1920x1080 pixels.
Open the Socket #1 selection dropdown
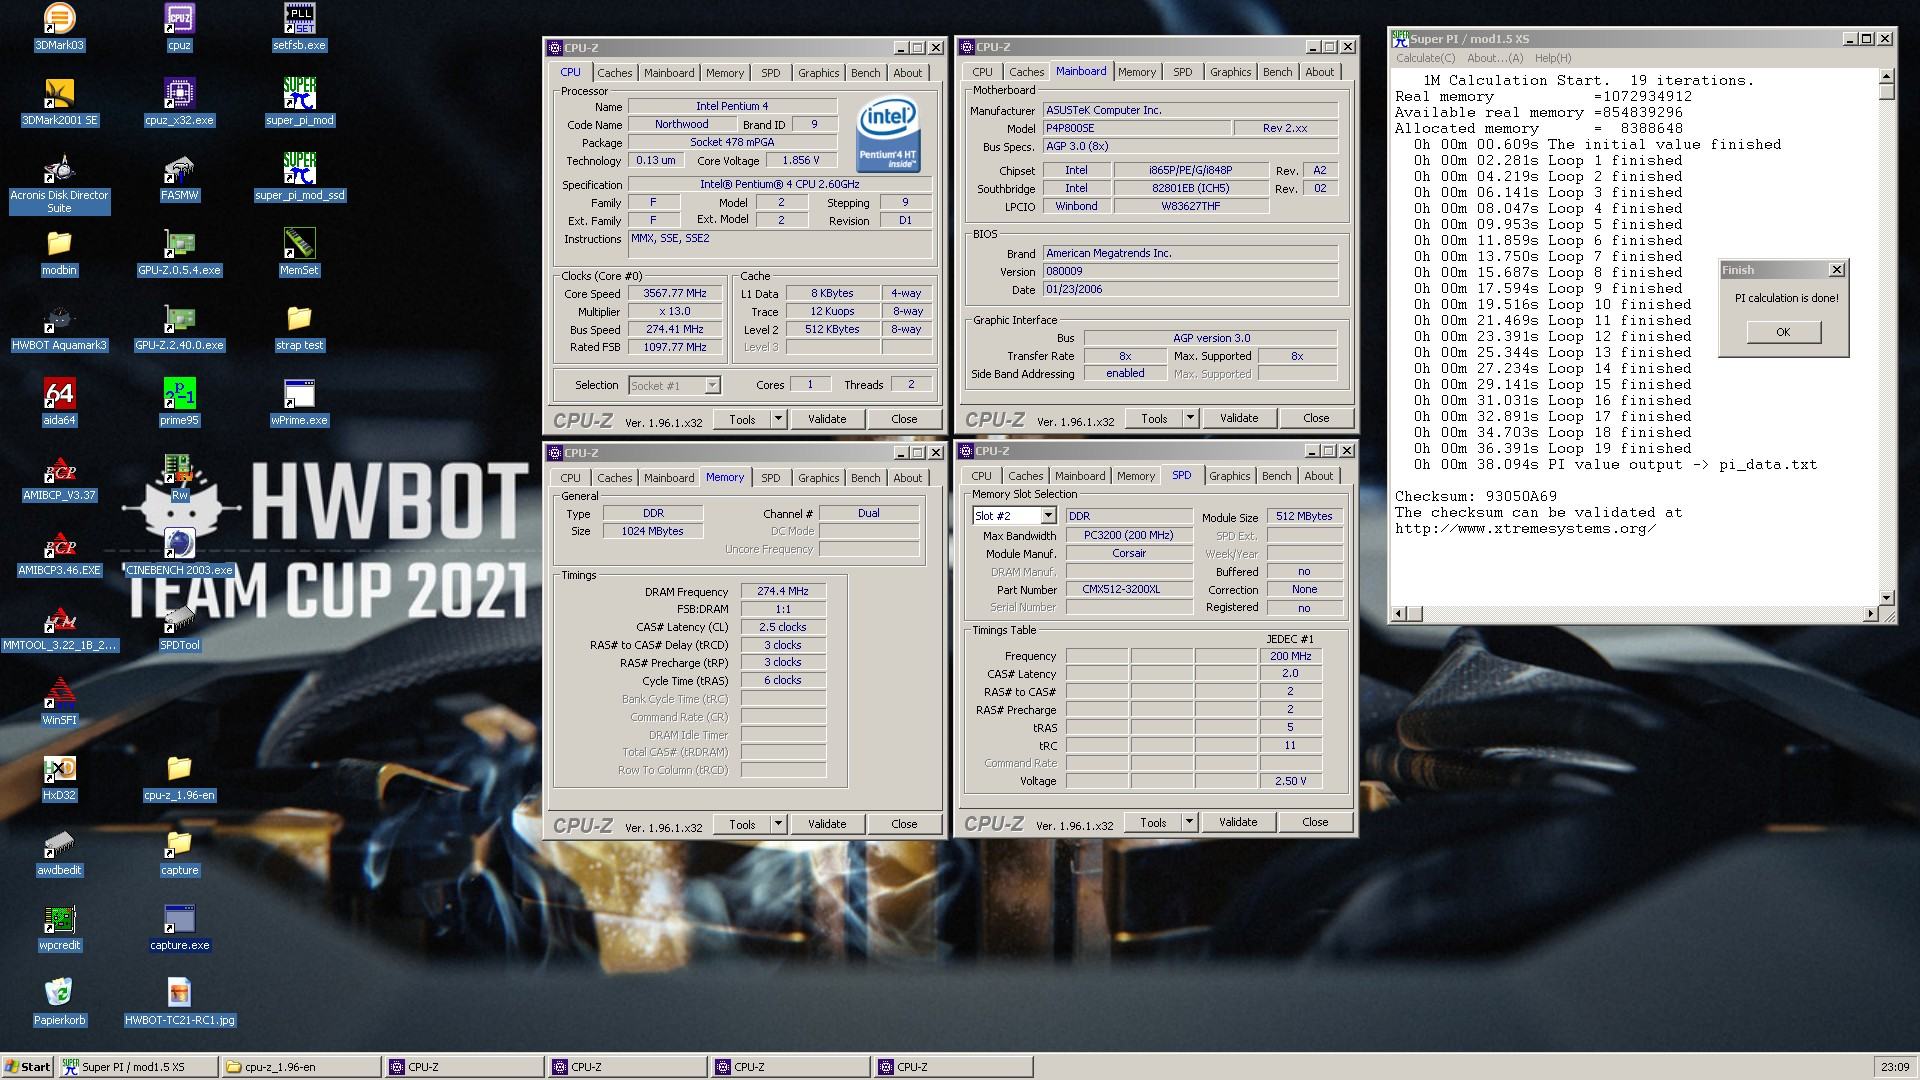click(x=674, y=385)
